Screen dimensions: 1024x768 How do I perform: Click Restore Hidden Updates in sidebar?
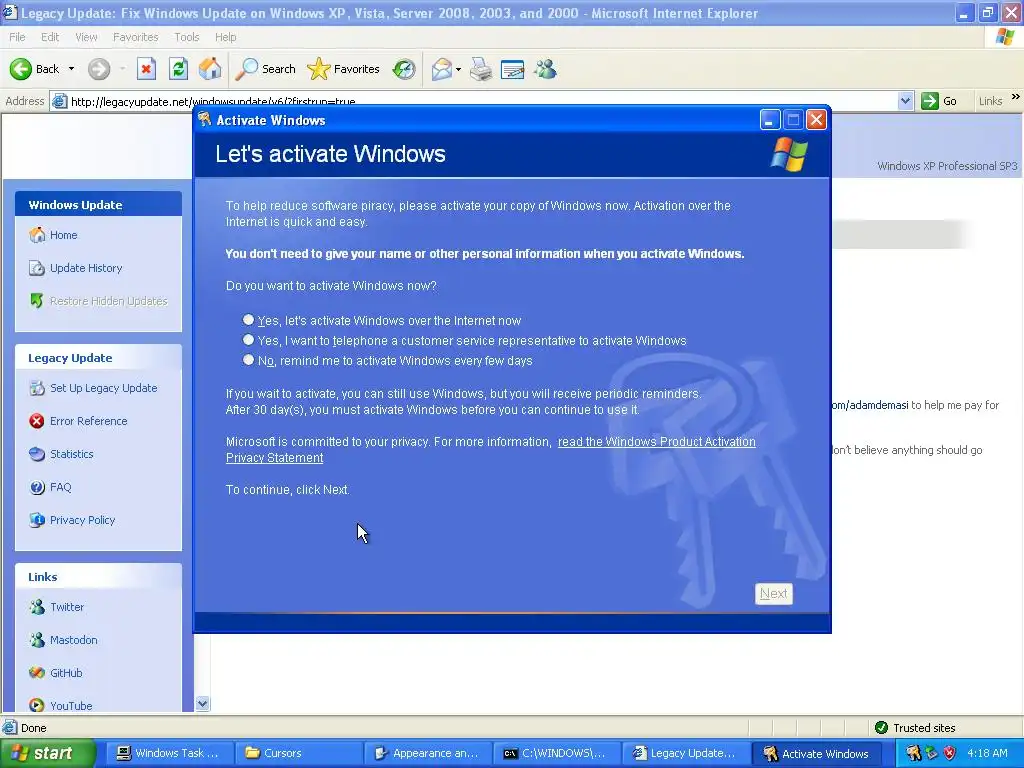(x=99, y=301)
